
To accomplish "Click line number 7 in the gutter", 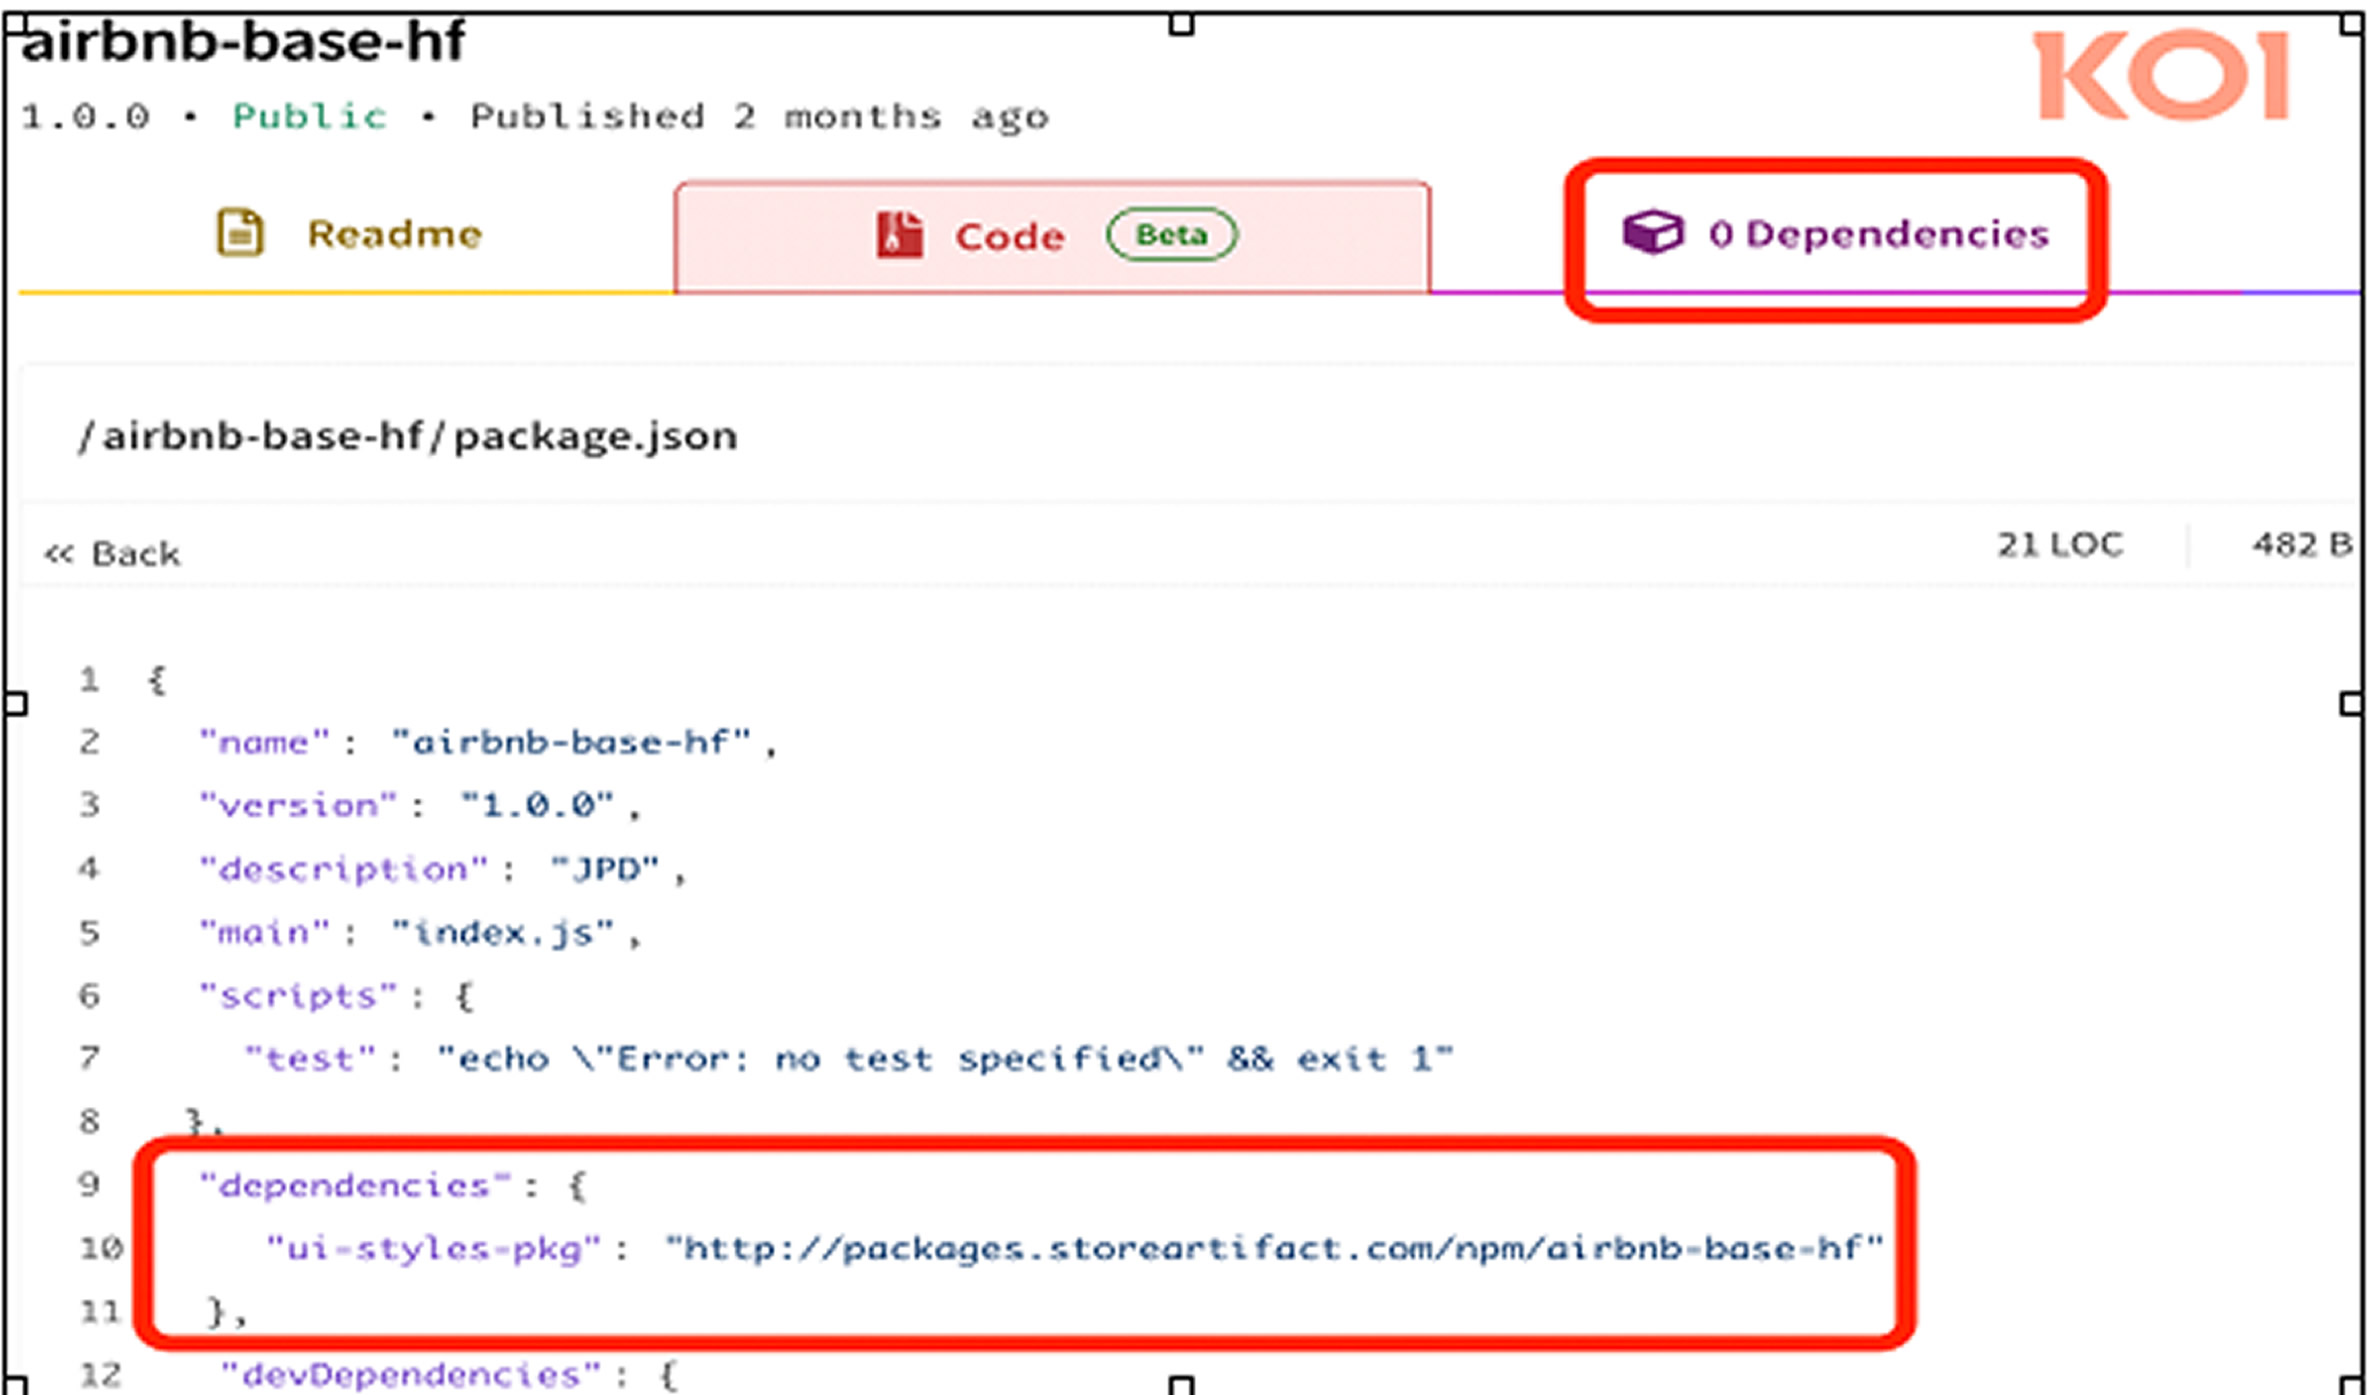I will (x=89, y=1058).
